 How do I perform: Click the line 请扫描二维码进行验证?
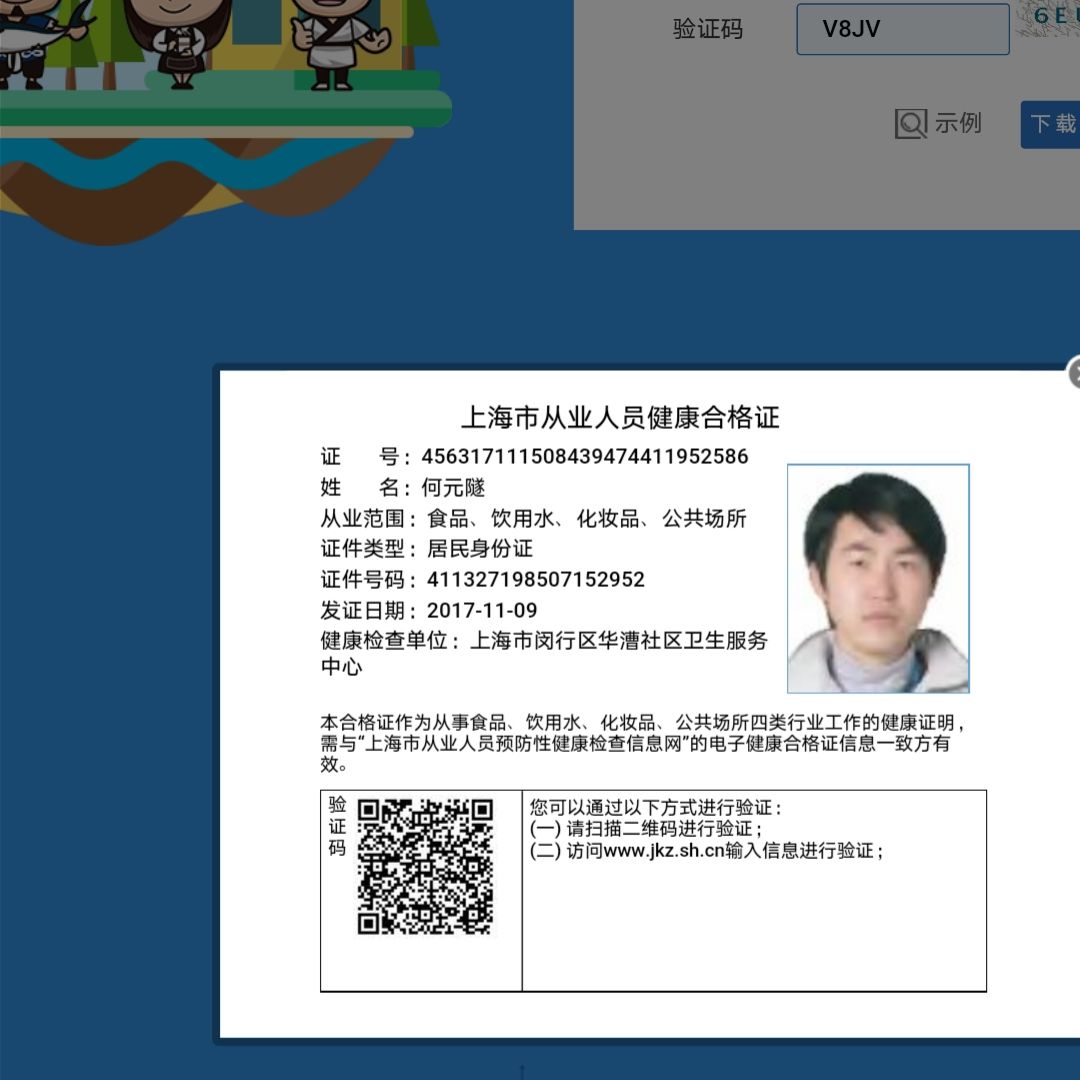pyautogui.click(x=645, y=829)
